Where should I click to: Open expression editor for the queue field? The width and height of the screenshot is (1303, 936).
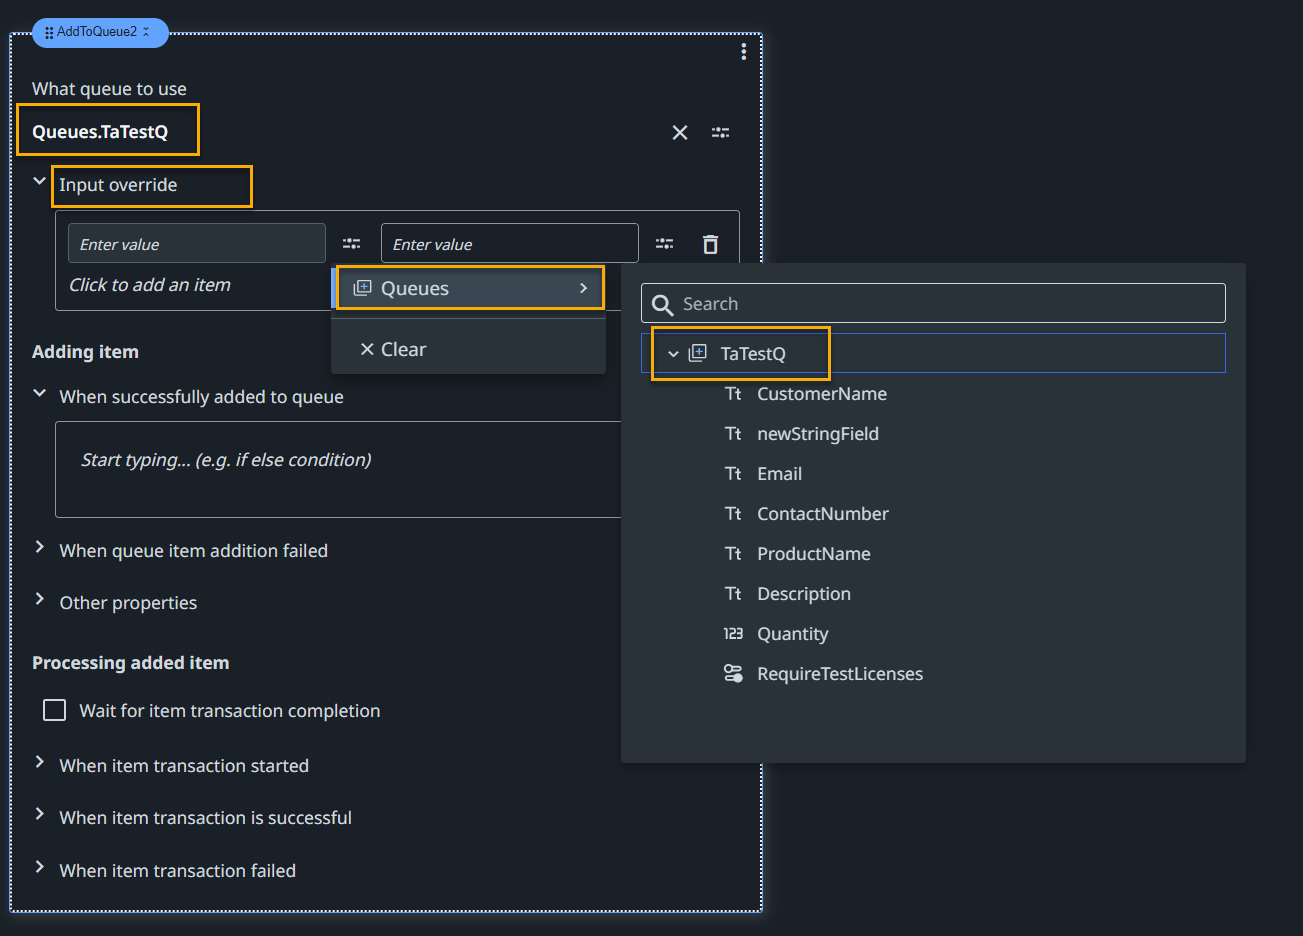(x=720, y=132)
